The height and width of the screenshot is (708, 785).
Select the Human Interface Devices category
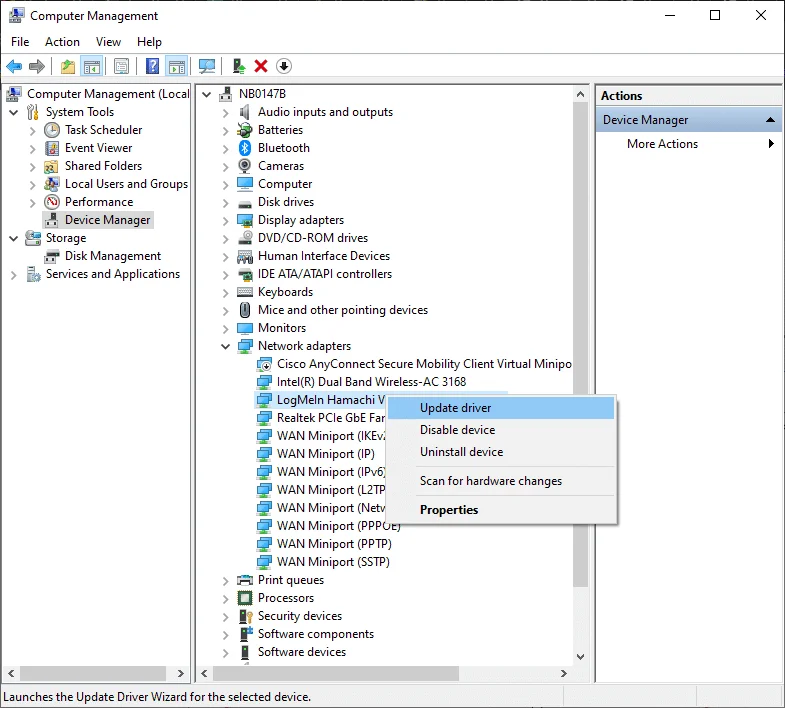click(x=323, y=256)
